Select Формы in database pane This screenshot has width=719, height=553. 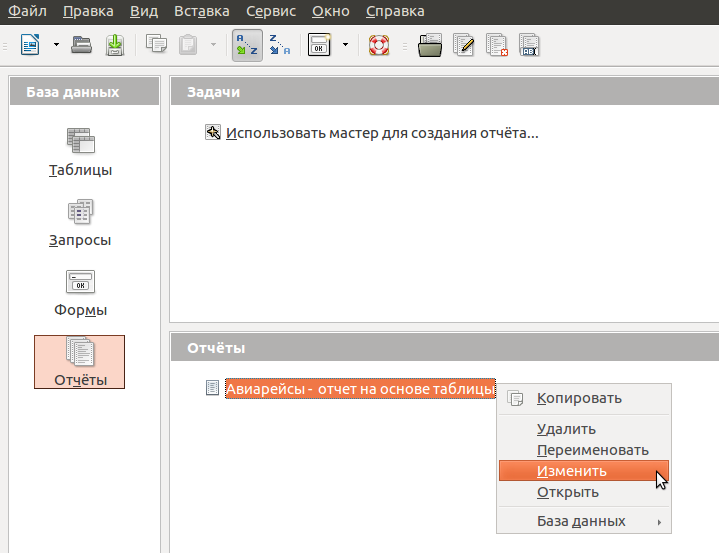81,293
